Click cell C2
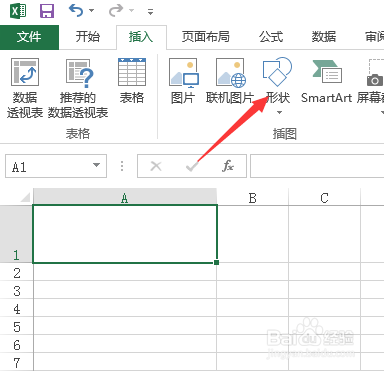Screen dimensions: 384x371 click(x=324, y=272)
